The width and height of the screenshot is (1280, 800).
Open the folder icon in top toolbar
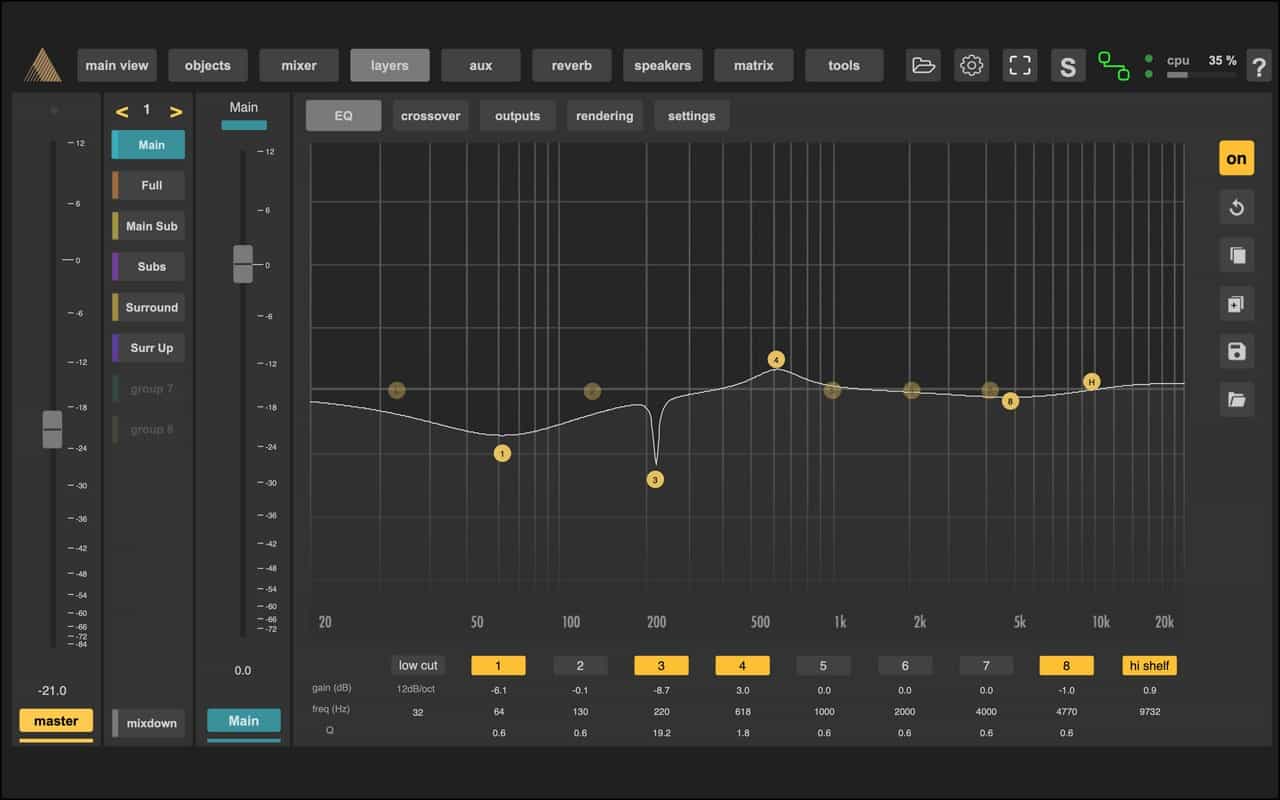click(x=923, y=66)
